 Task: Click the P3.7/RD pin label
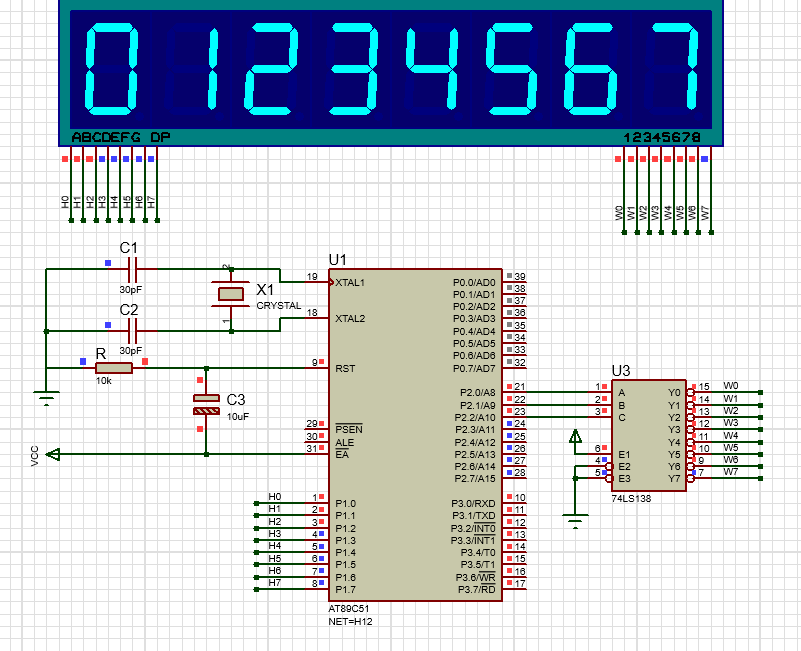pos(477,590)
